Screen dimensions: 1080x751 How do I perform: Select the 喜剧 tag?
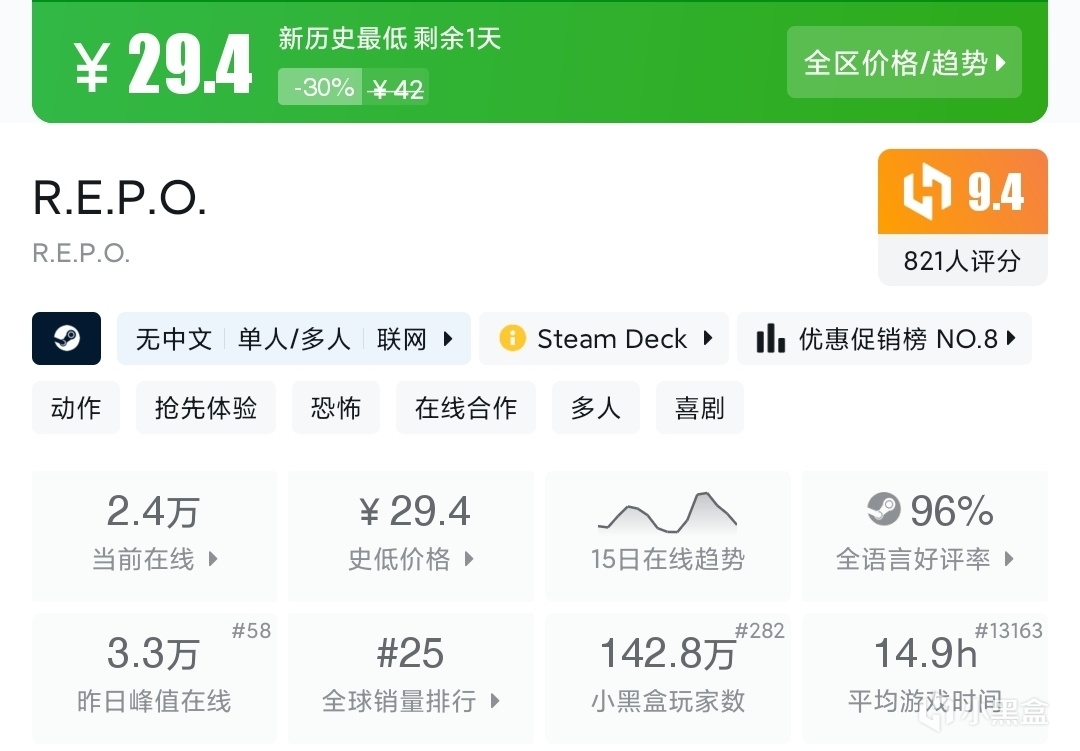(700, 408)
